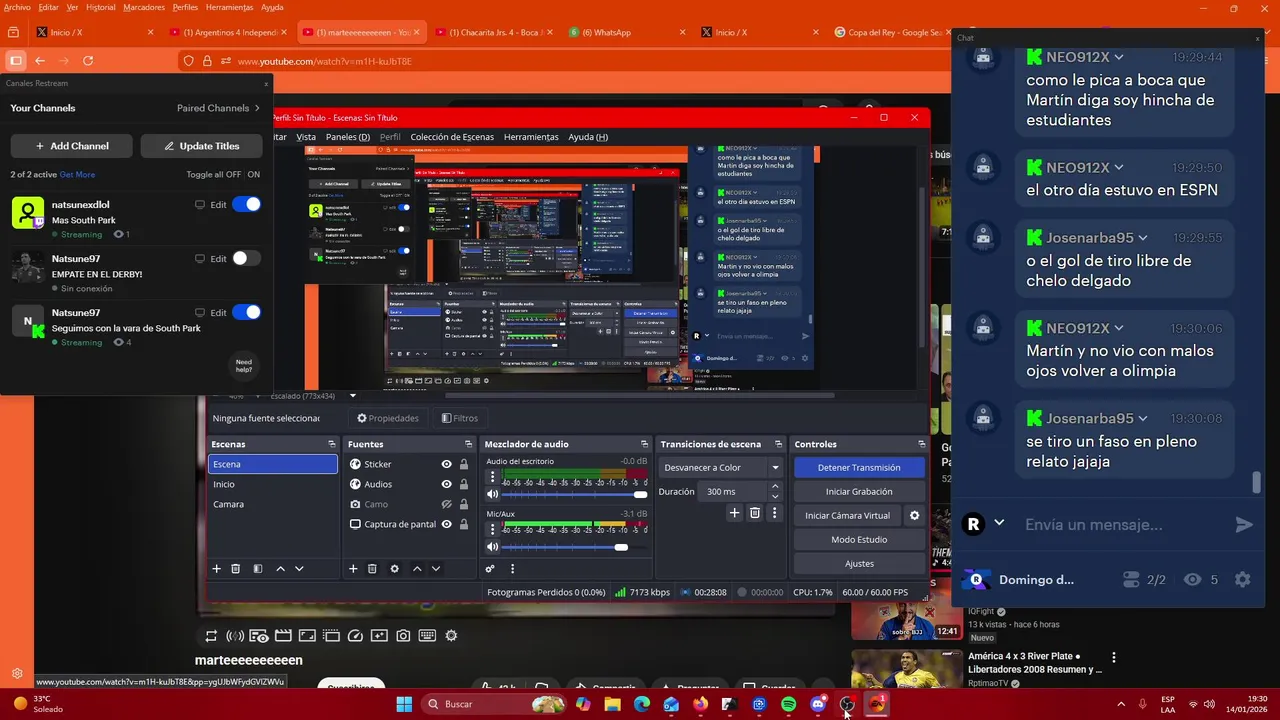Move source up arrow in Fuentes

417,568
